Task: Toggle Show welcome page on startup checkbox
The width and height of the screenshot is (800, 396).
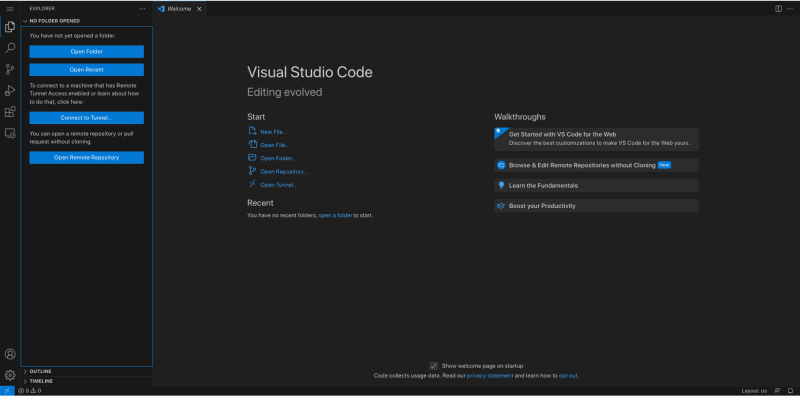Action: pyautogui.click(x=433, y=366)
